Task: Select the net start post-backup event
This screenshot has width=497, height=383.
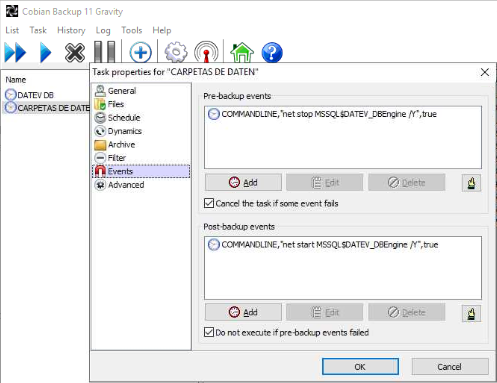Action: [x=323, y=245]
